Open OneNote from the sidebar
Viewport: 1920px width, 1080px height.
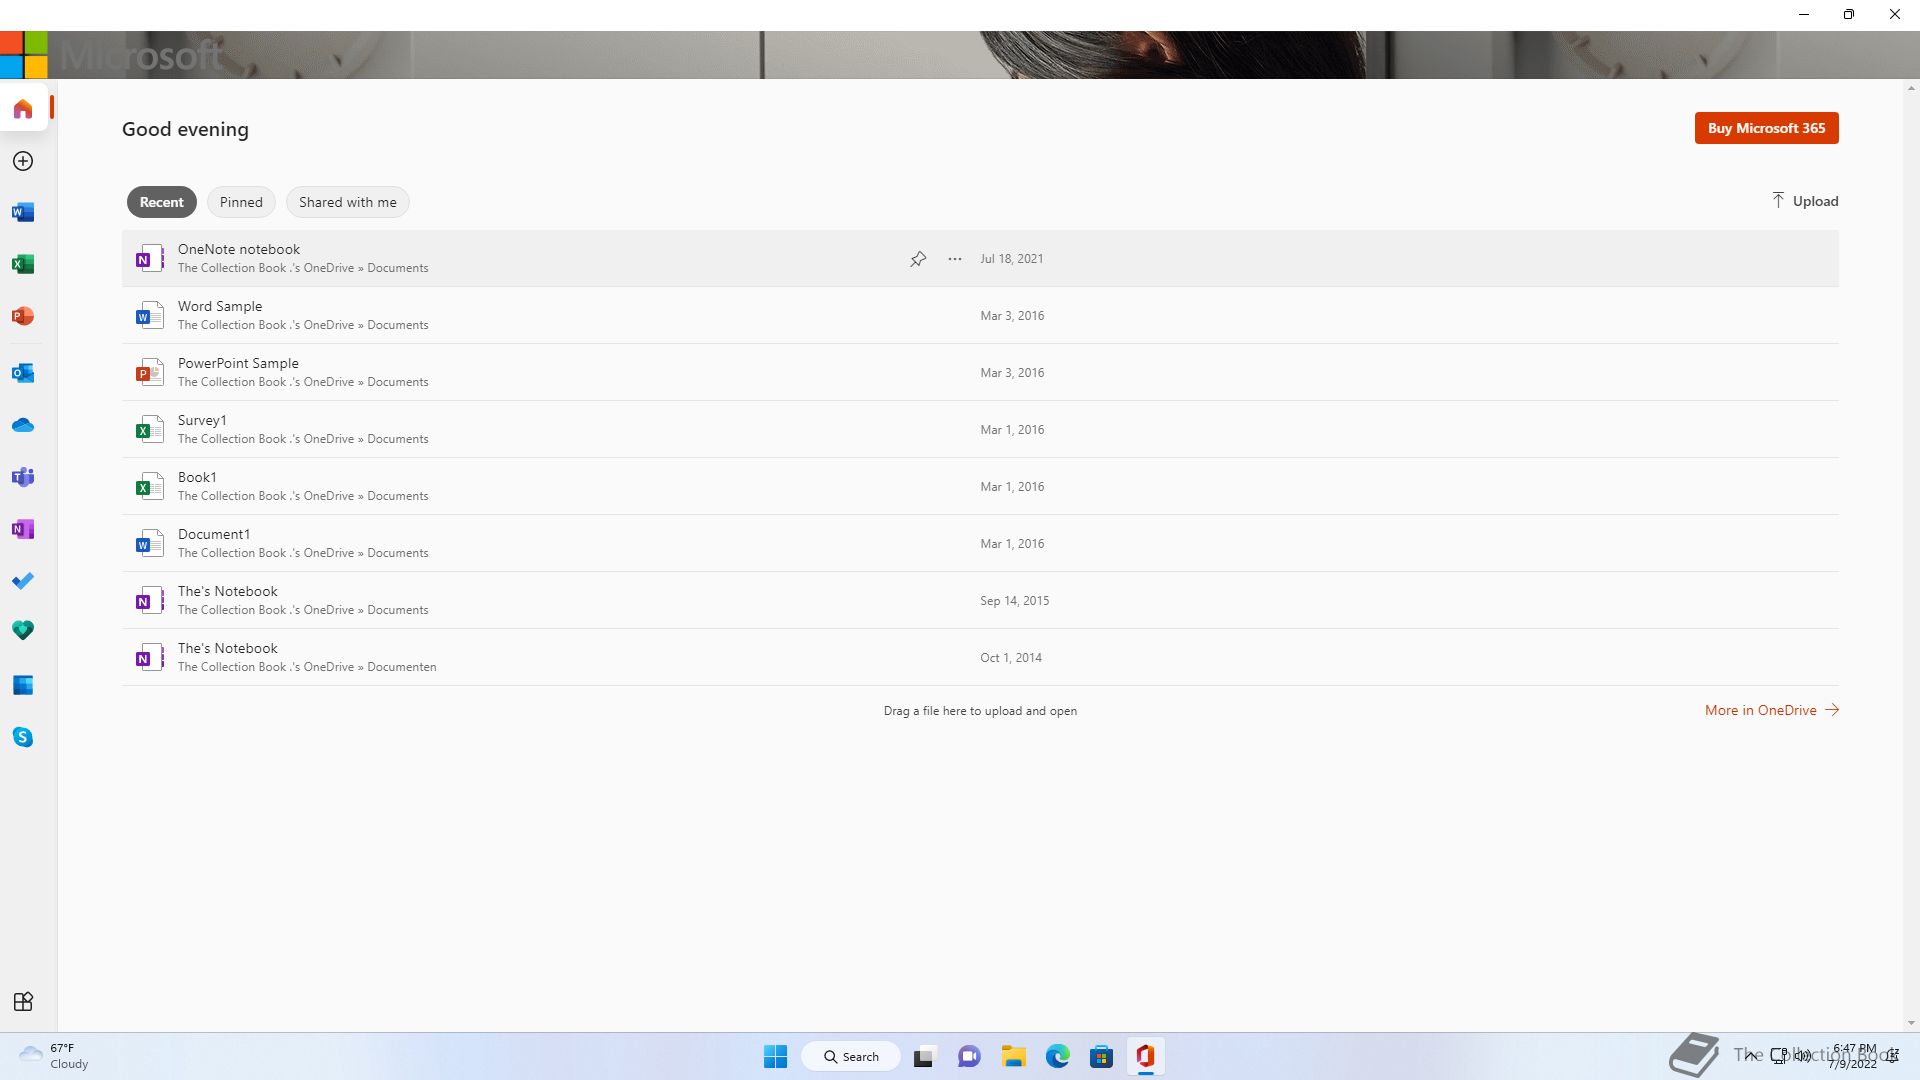(x=23, y=529)
